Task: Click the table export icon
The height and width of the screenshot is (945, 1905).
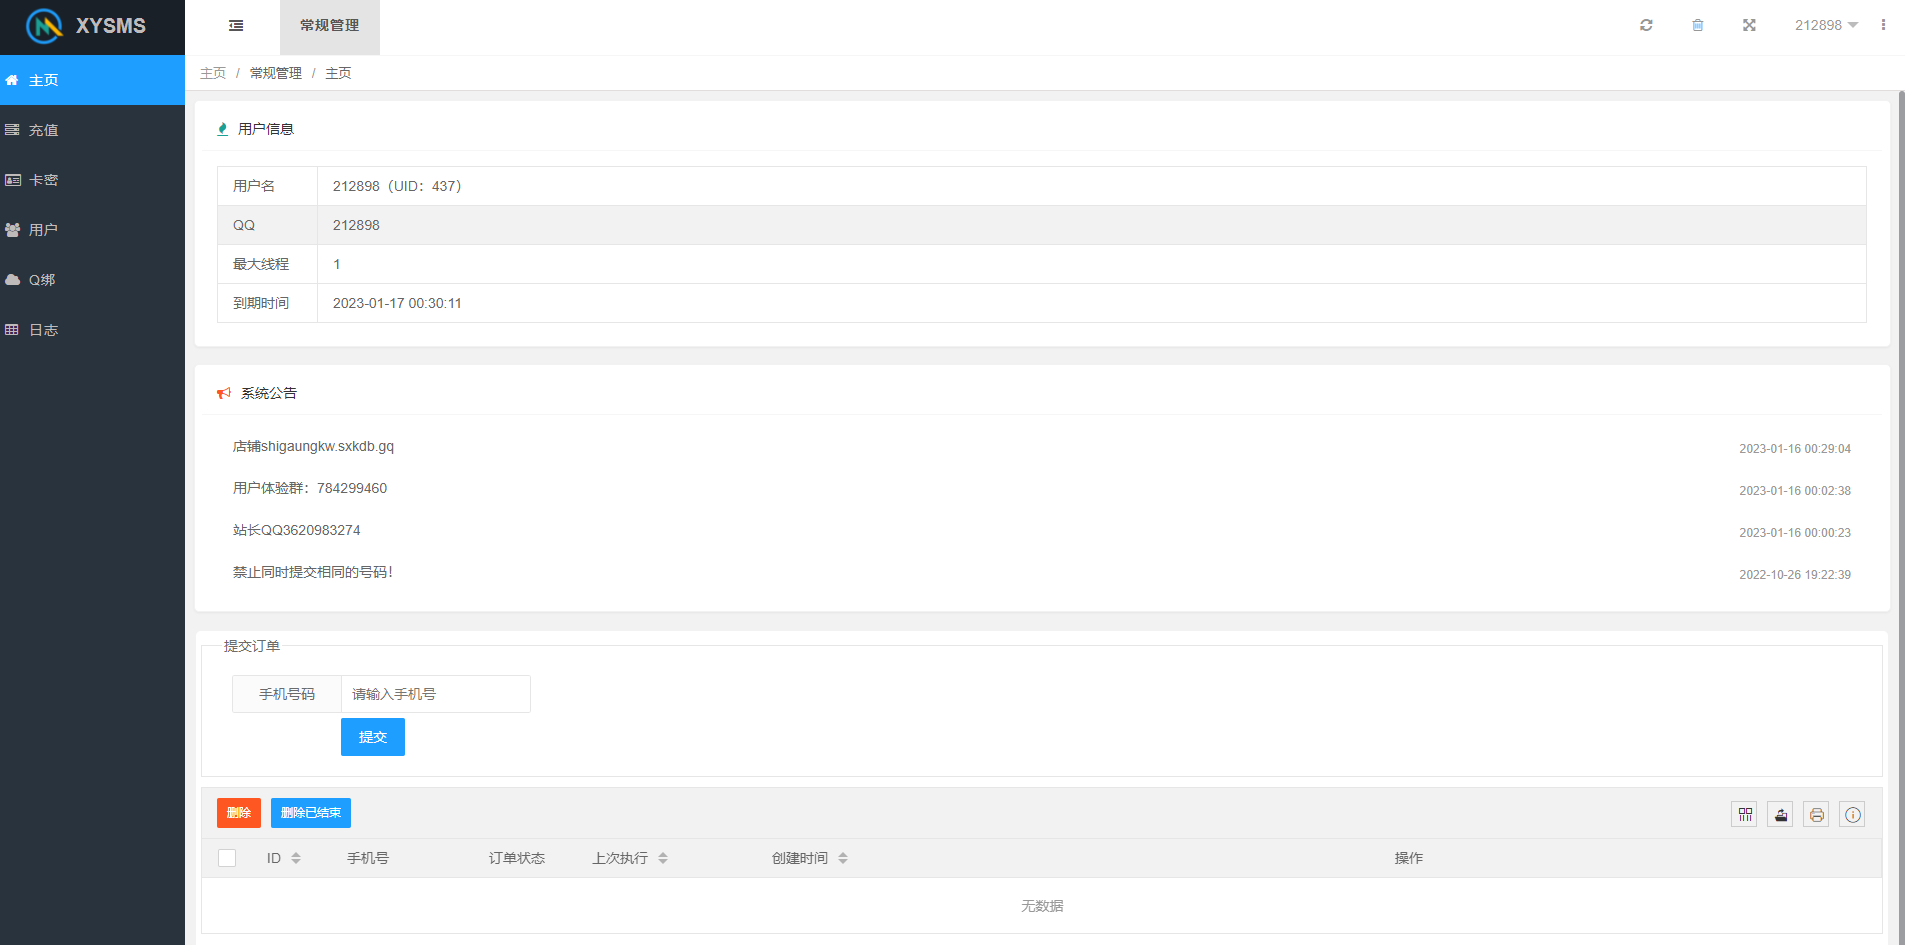Action: [1780, 815]
